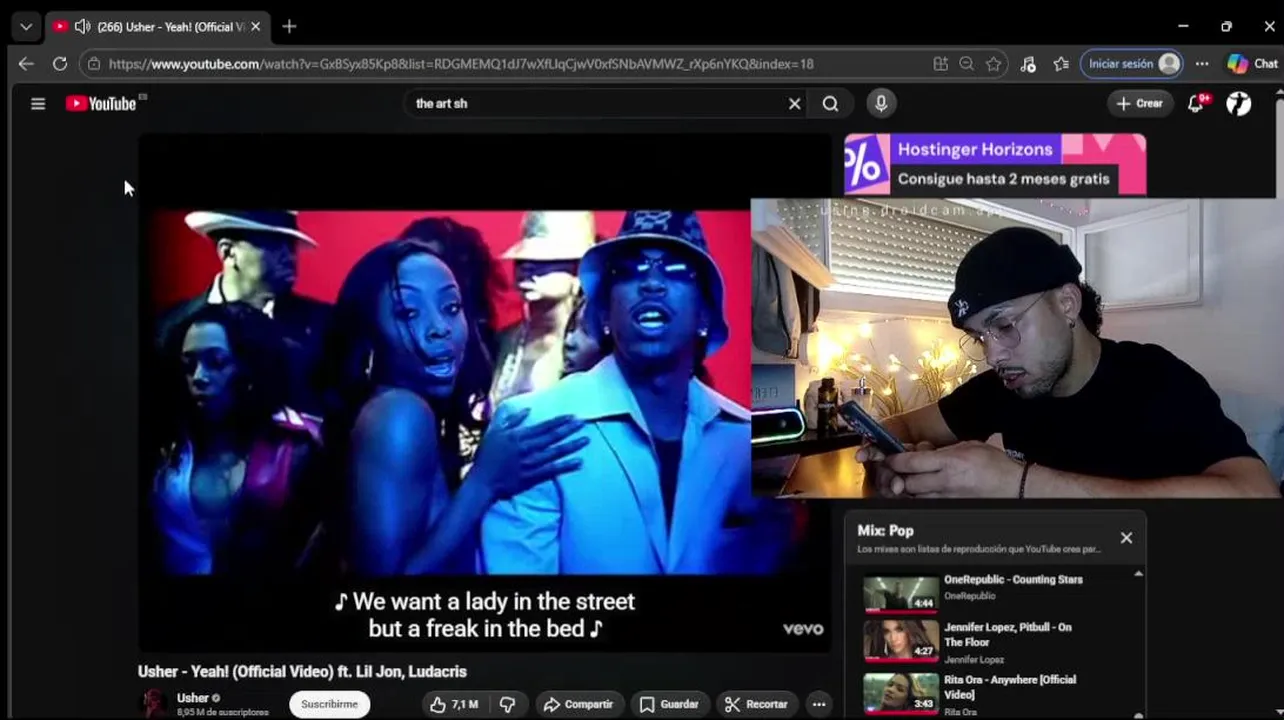Go back with the browser back arrow

pos(26,63)
